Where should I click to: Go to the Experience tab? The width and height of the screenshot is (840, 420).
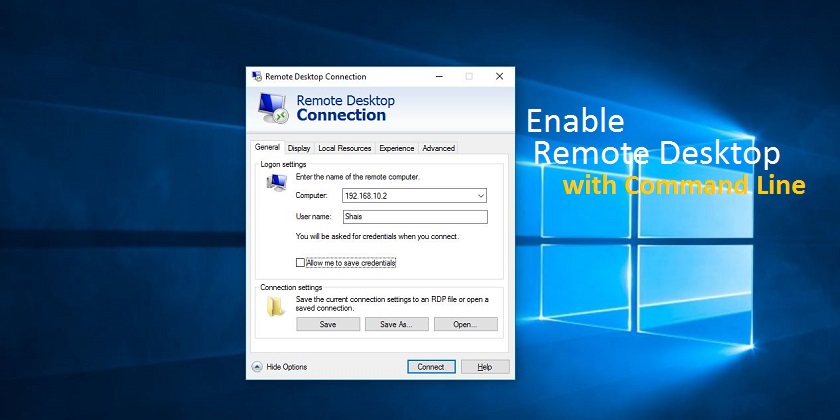396,148
